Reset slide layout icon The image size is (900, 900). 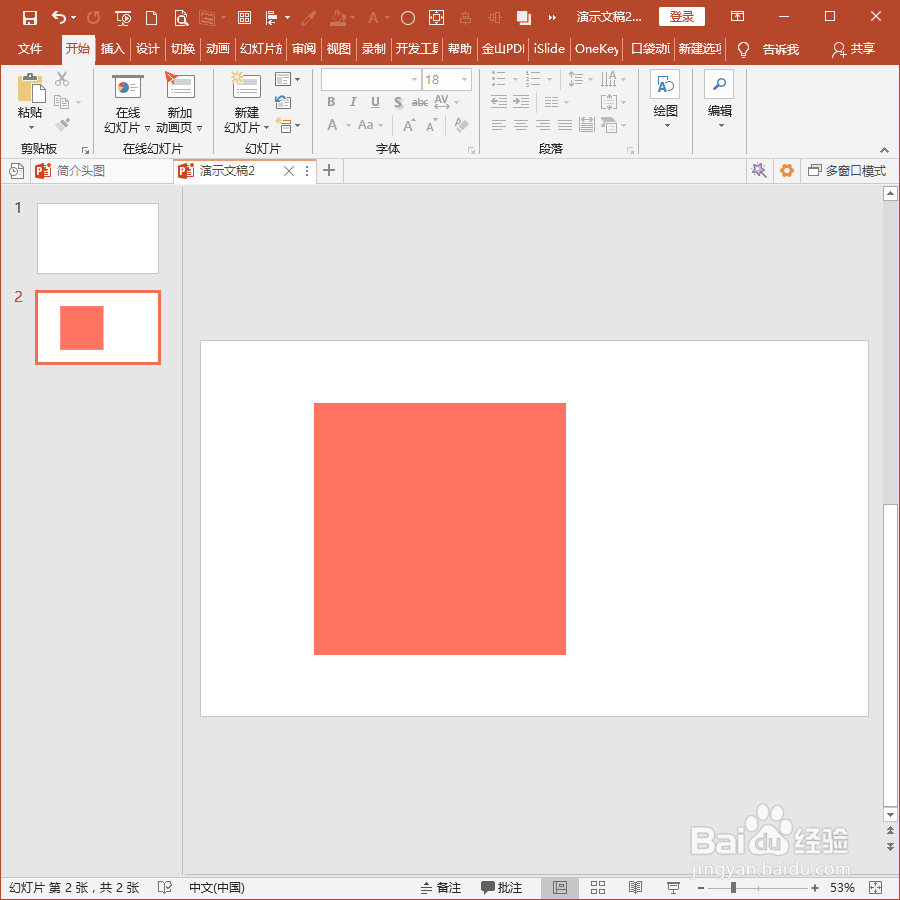[283, 102]
